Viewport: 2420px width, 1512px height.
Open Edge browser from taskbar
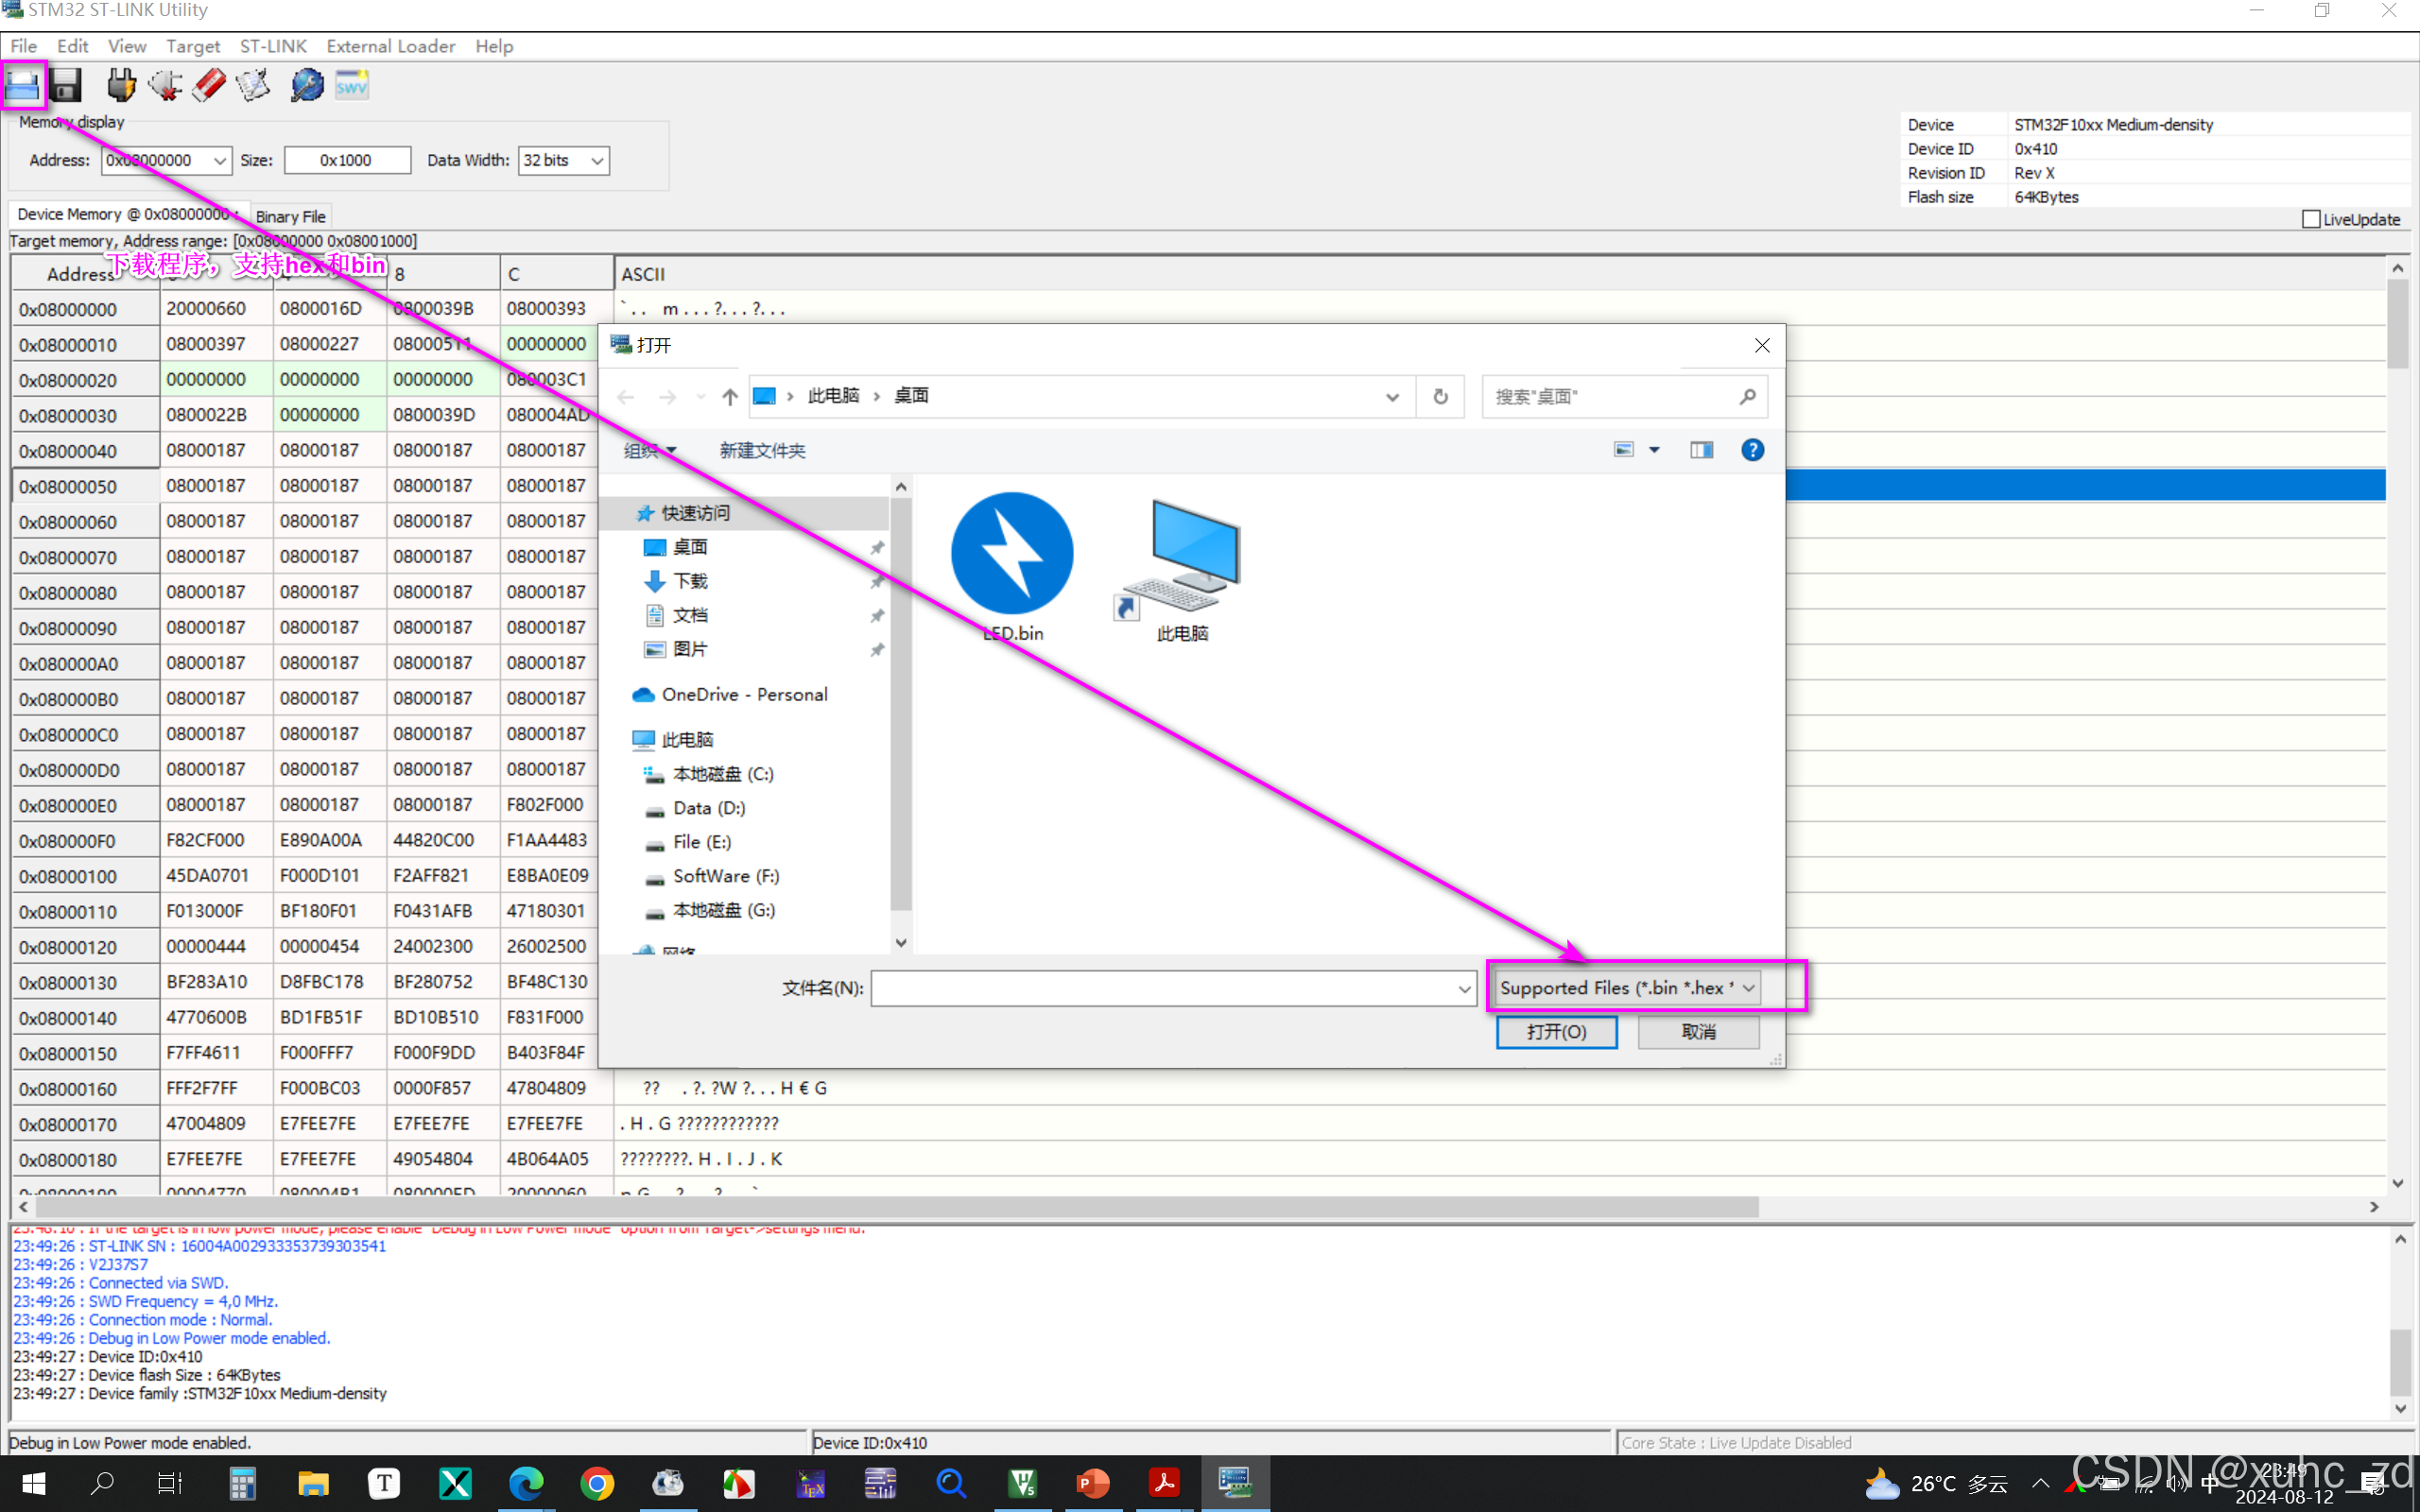526,1484
